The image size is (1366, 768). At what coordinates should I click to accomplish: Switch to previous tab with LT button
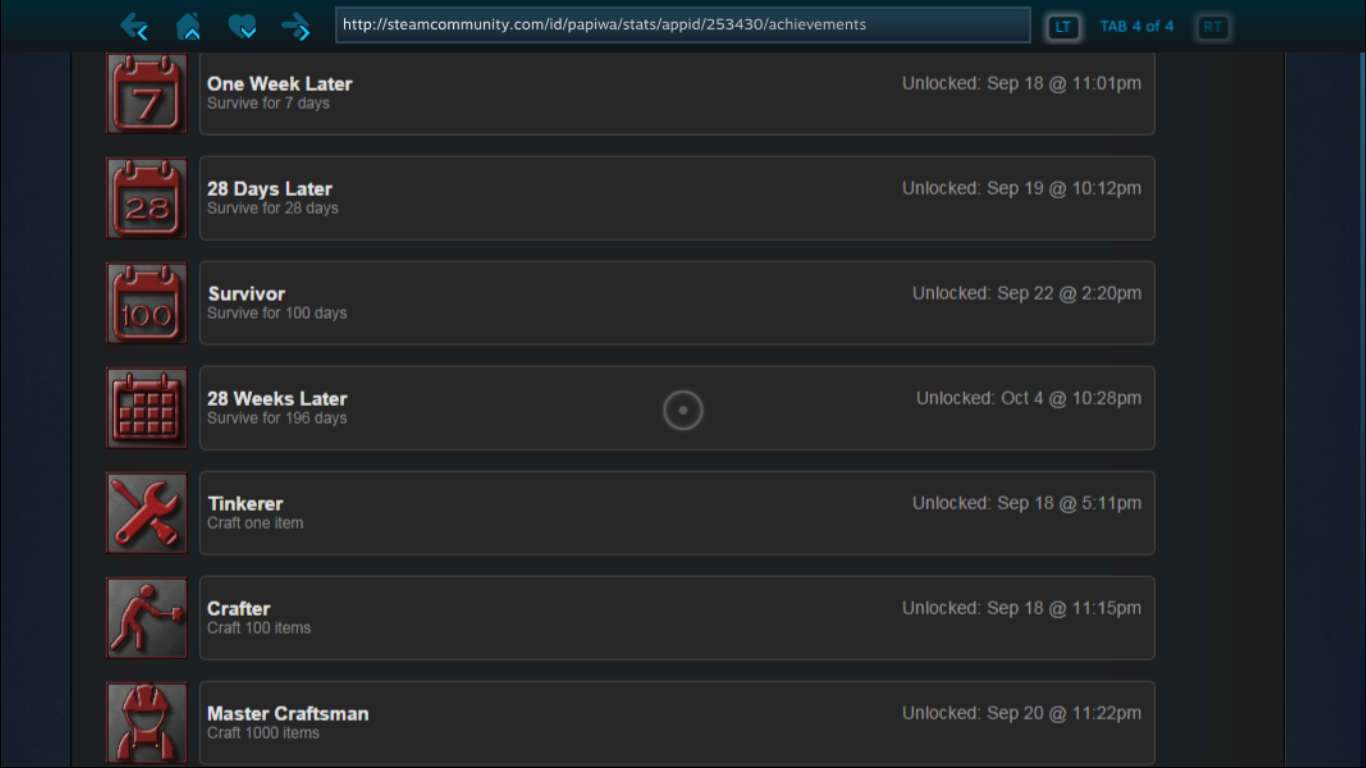pyautogui.click(x=1063, y=27)
